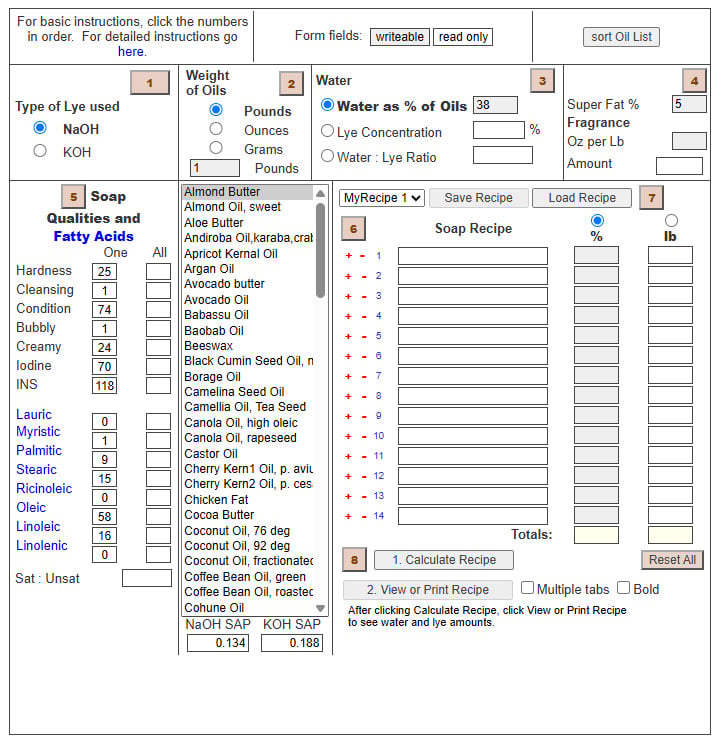Screen dimensions: 717x744
Task: Click the Reset All button
Action: (x=672, y=560)
